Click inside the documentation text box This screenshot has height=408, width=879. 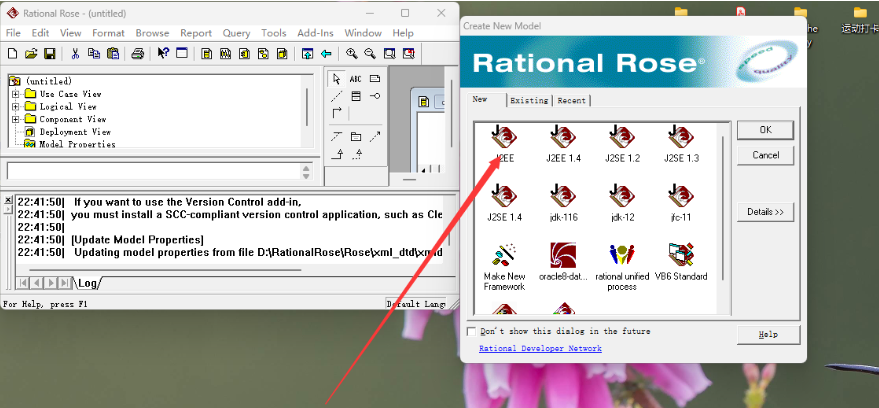[x=154, y=171]
